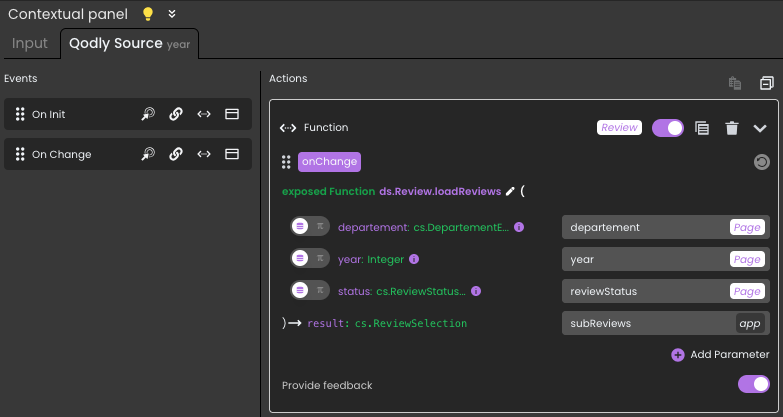Click Add Parameter button

click(x=720, y=355)
